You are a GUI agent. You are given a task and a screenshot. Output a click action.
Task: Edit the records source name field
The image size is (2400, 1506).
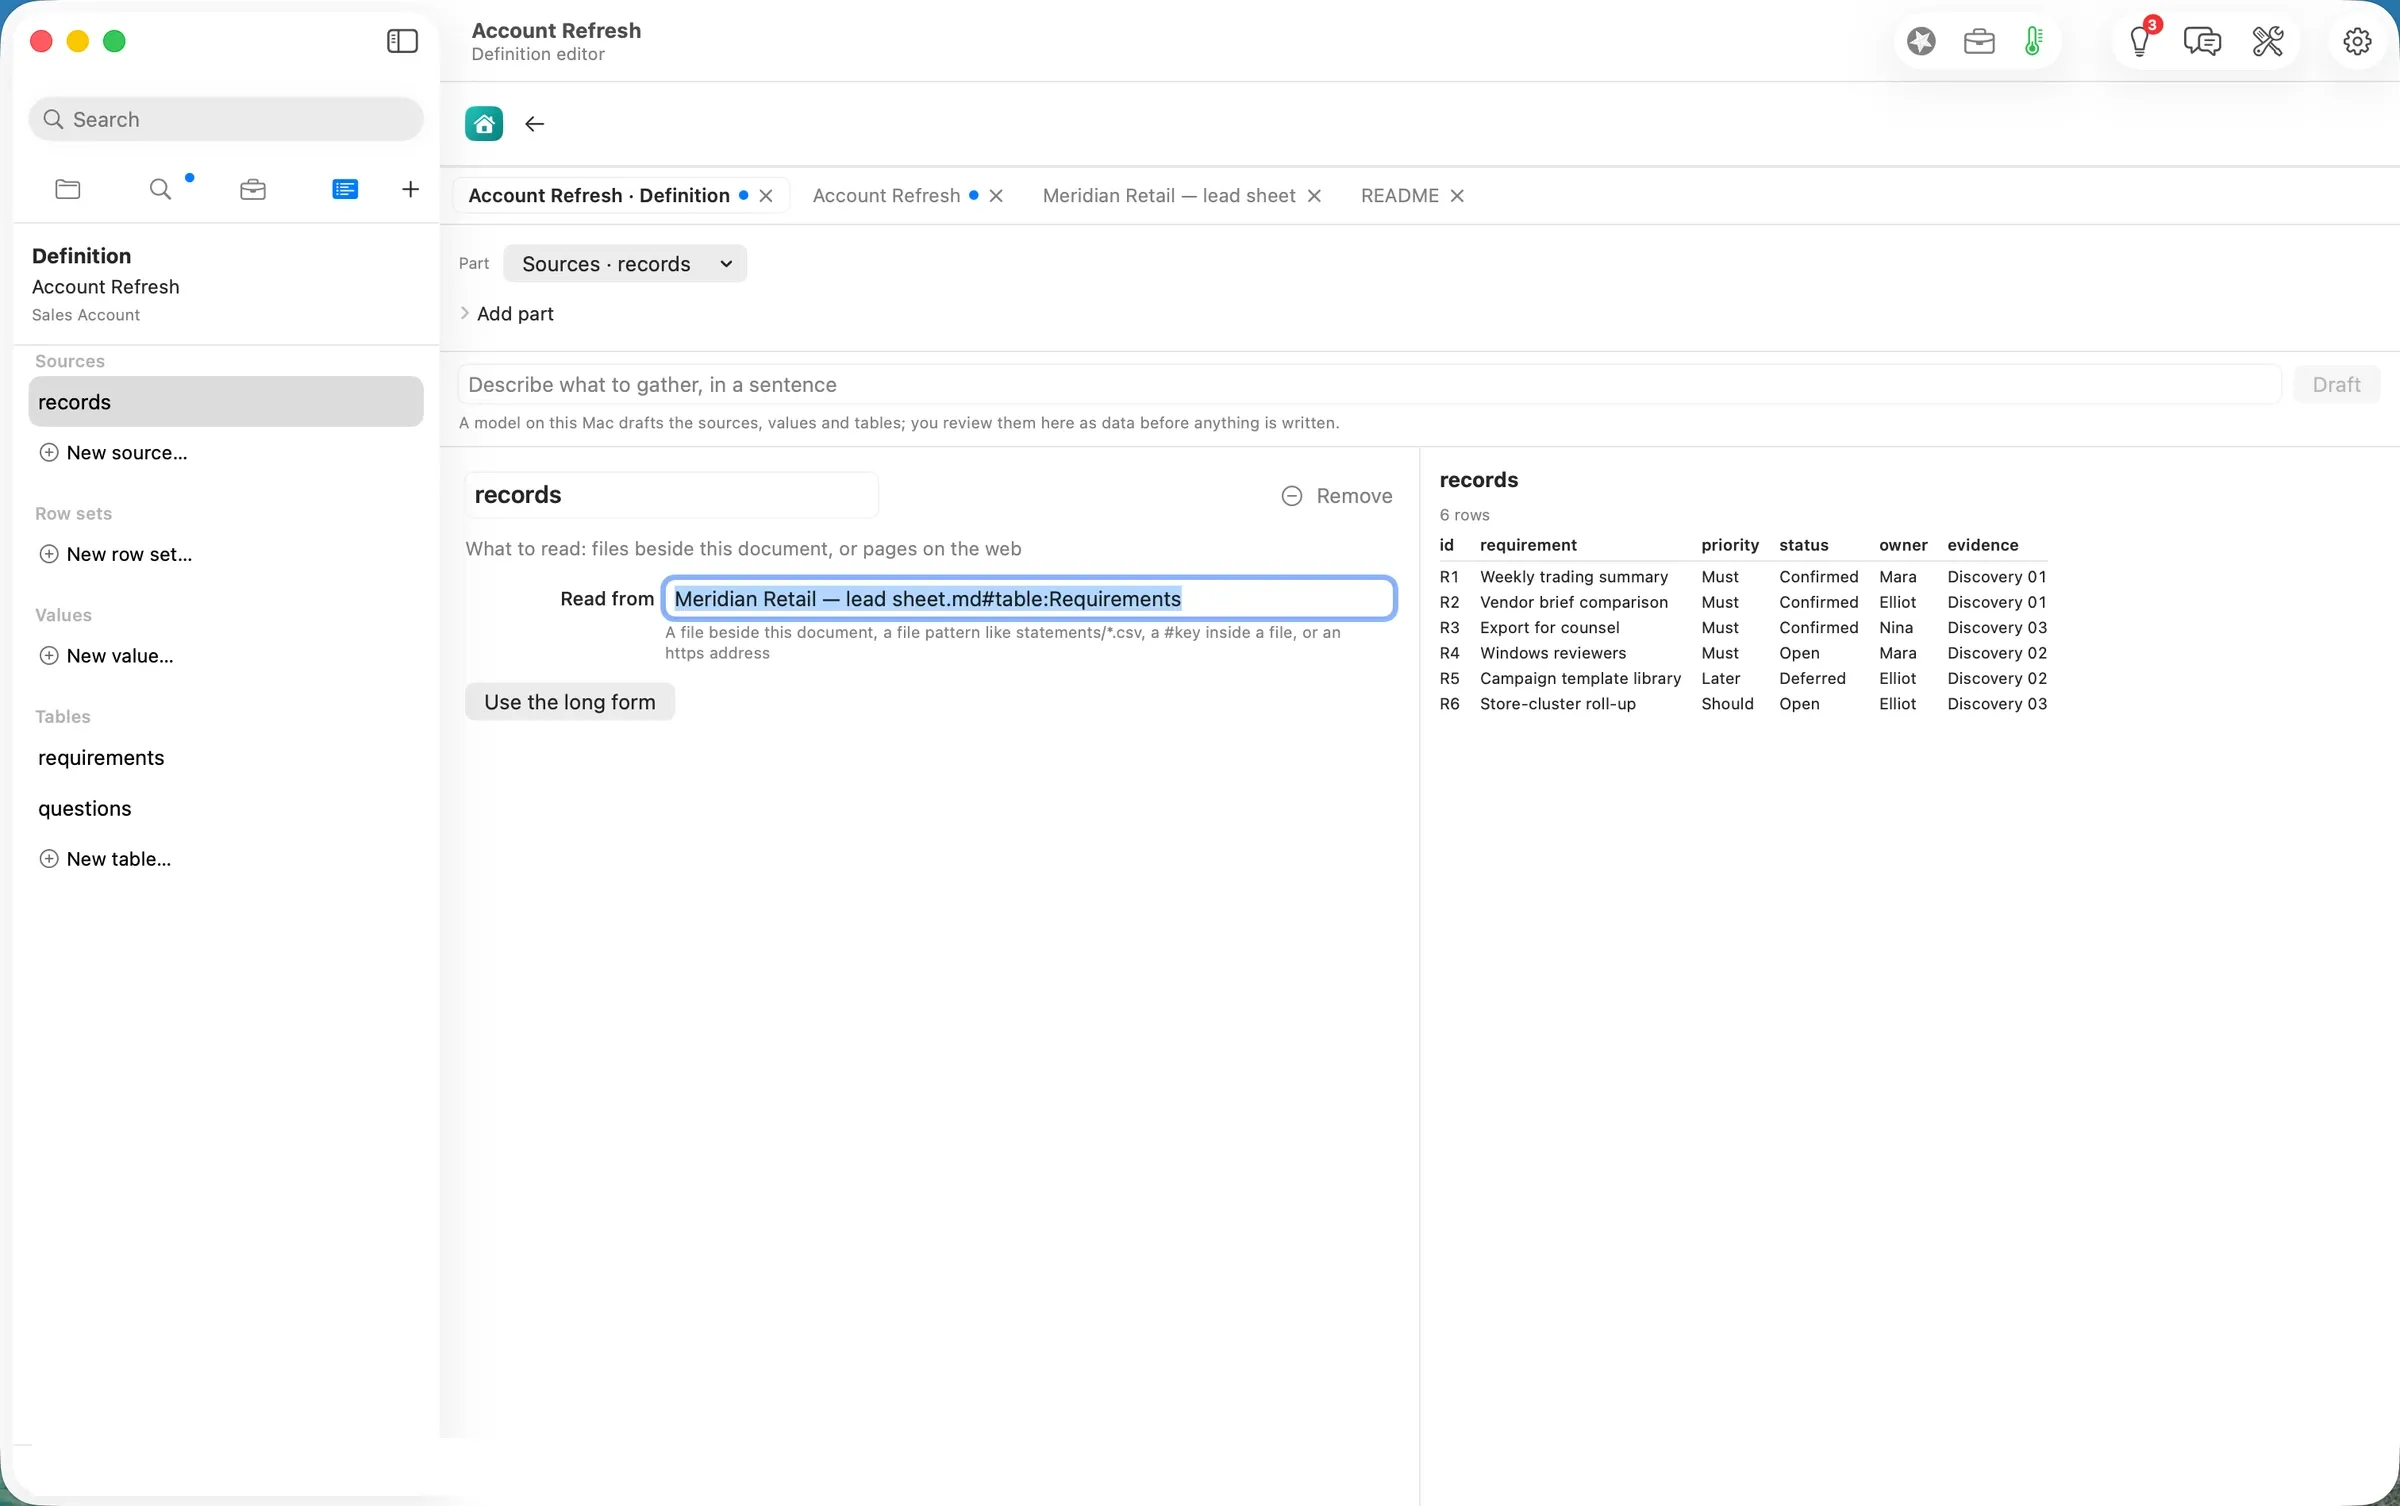[x=671, y=495]
